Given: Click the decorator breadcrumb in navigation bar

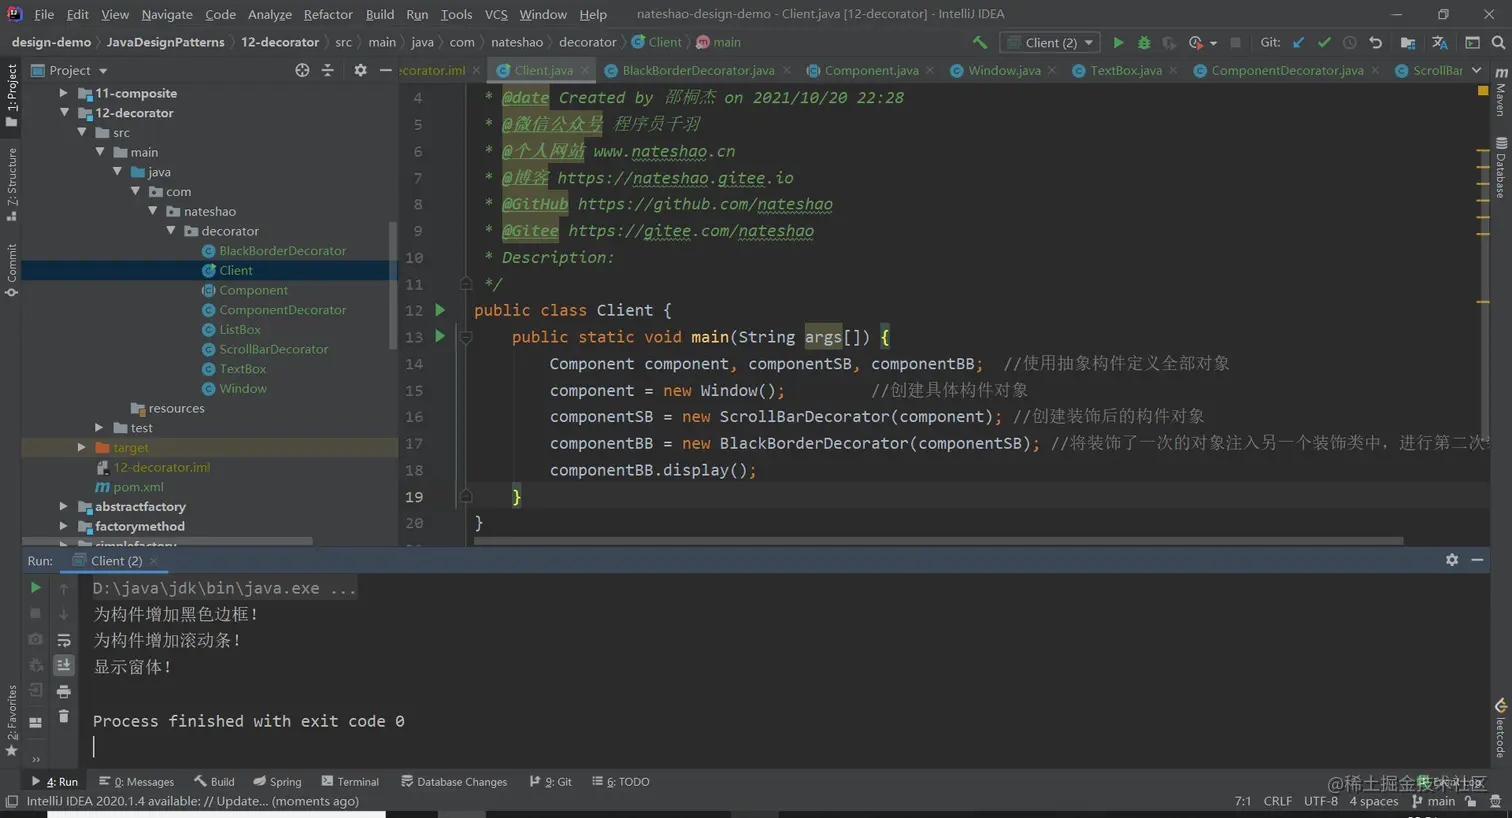Looking at the screenshot, I should [587, 42].
